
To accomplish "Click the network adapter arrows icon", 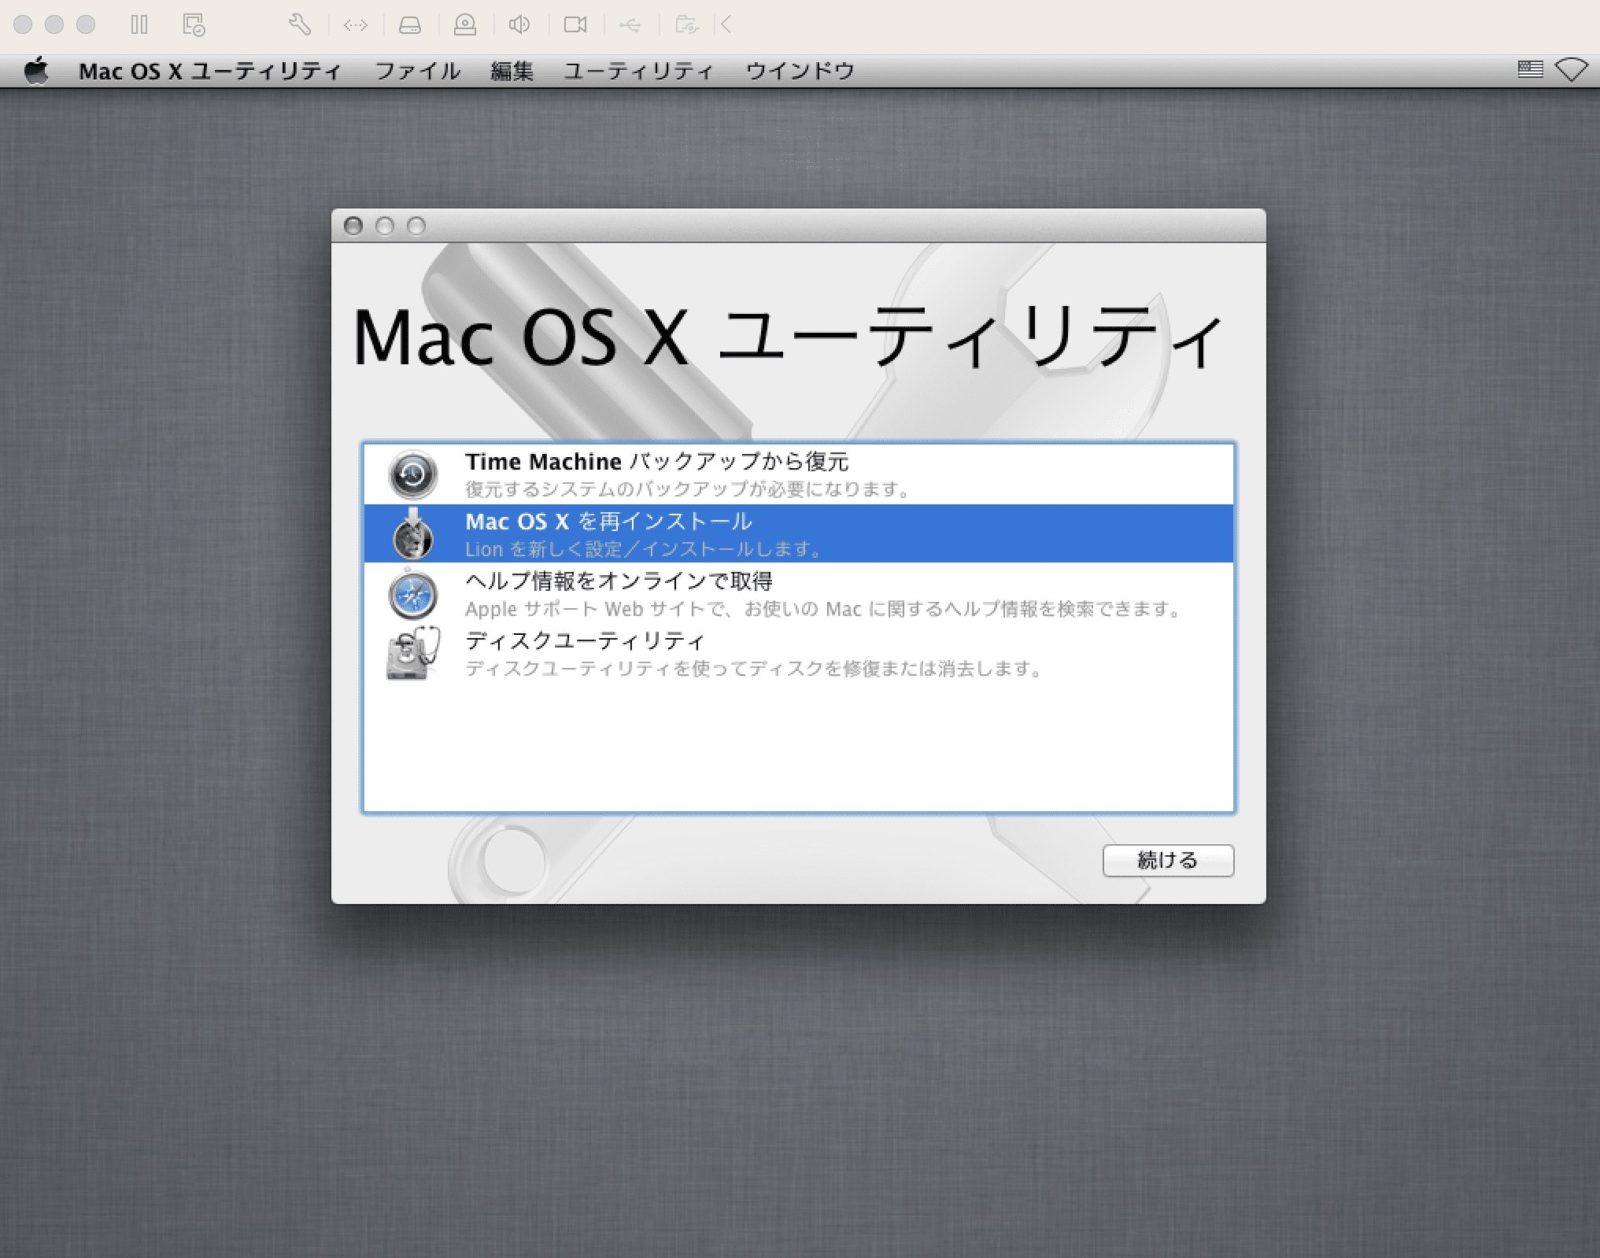I will point(355,25).
